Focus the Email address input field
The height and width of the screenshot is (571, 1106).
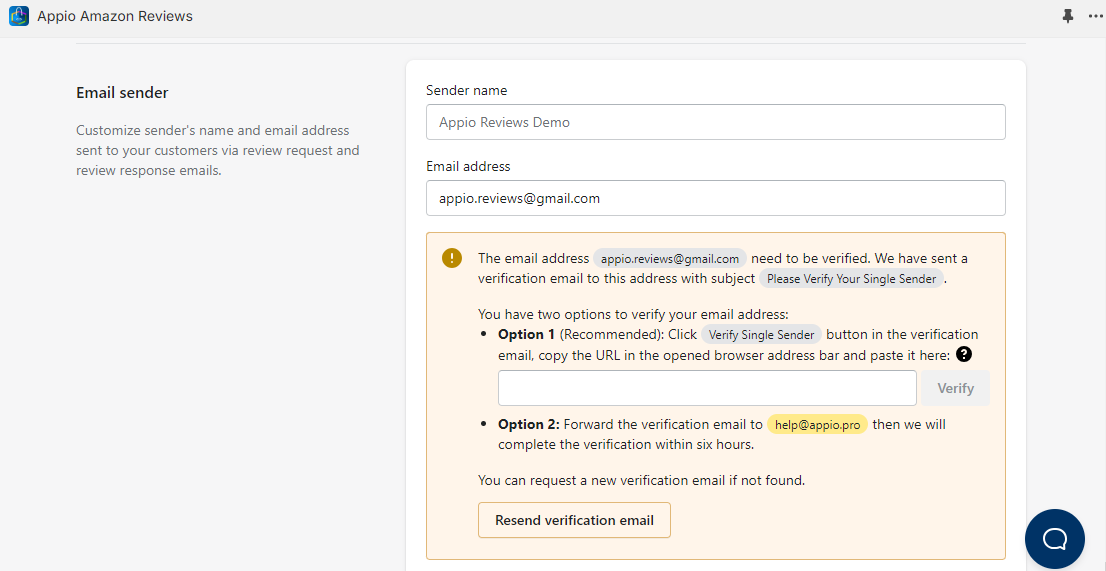click(x=715, y=198)
